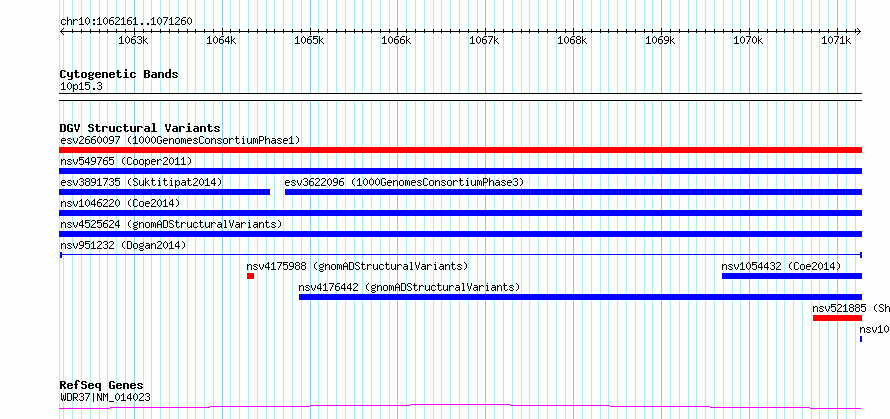Image resolution: width=890 pixels, height=419 pixels.
Task: Click the esv3891735 blue variant bar
Action: [165, 192]
